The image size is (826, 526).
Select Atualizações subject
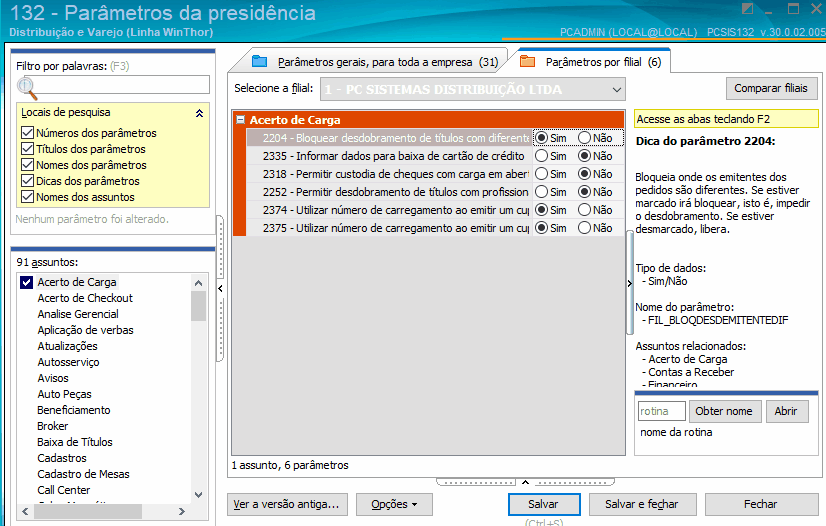point(67,346)
